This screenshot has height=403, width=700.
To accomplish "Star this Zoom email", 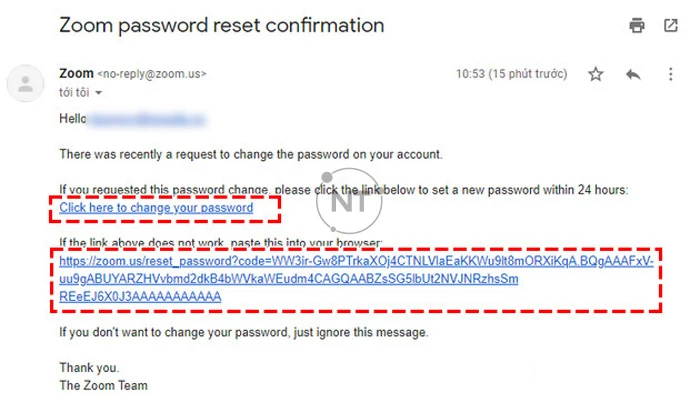I will [596, 74].
